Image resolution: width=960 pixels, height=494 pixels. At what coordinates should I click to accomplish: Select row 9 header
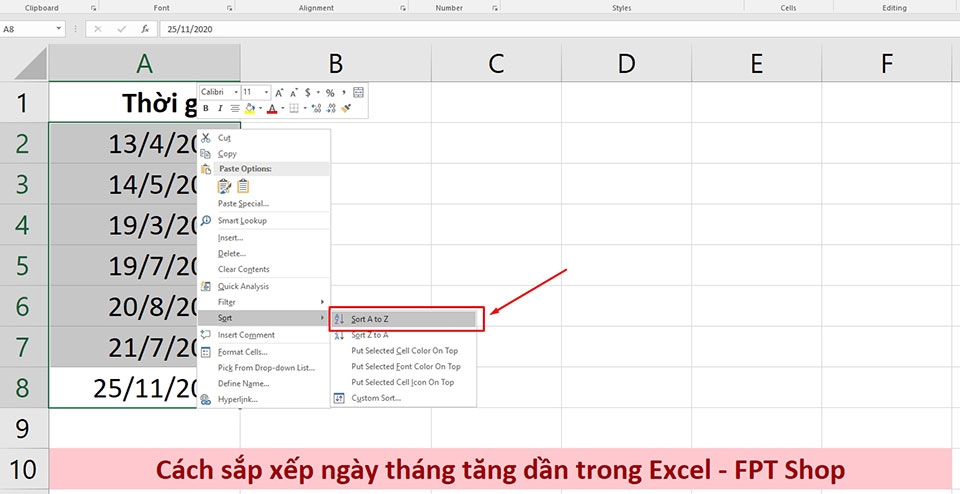point(24,429)
